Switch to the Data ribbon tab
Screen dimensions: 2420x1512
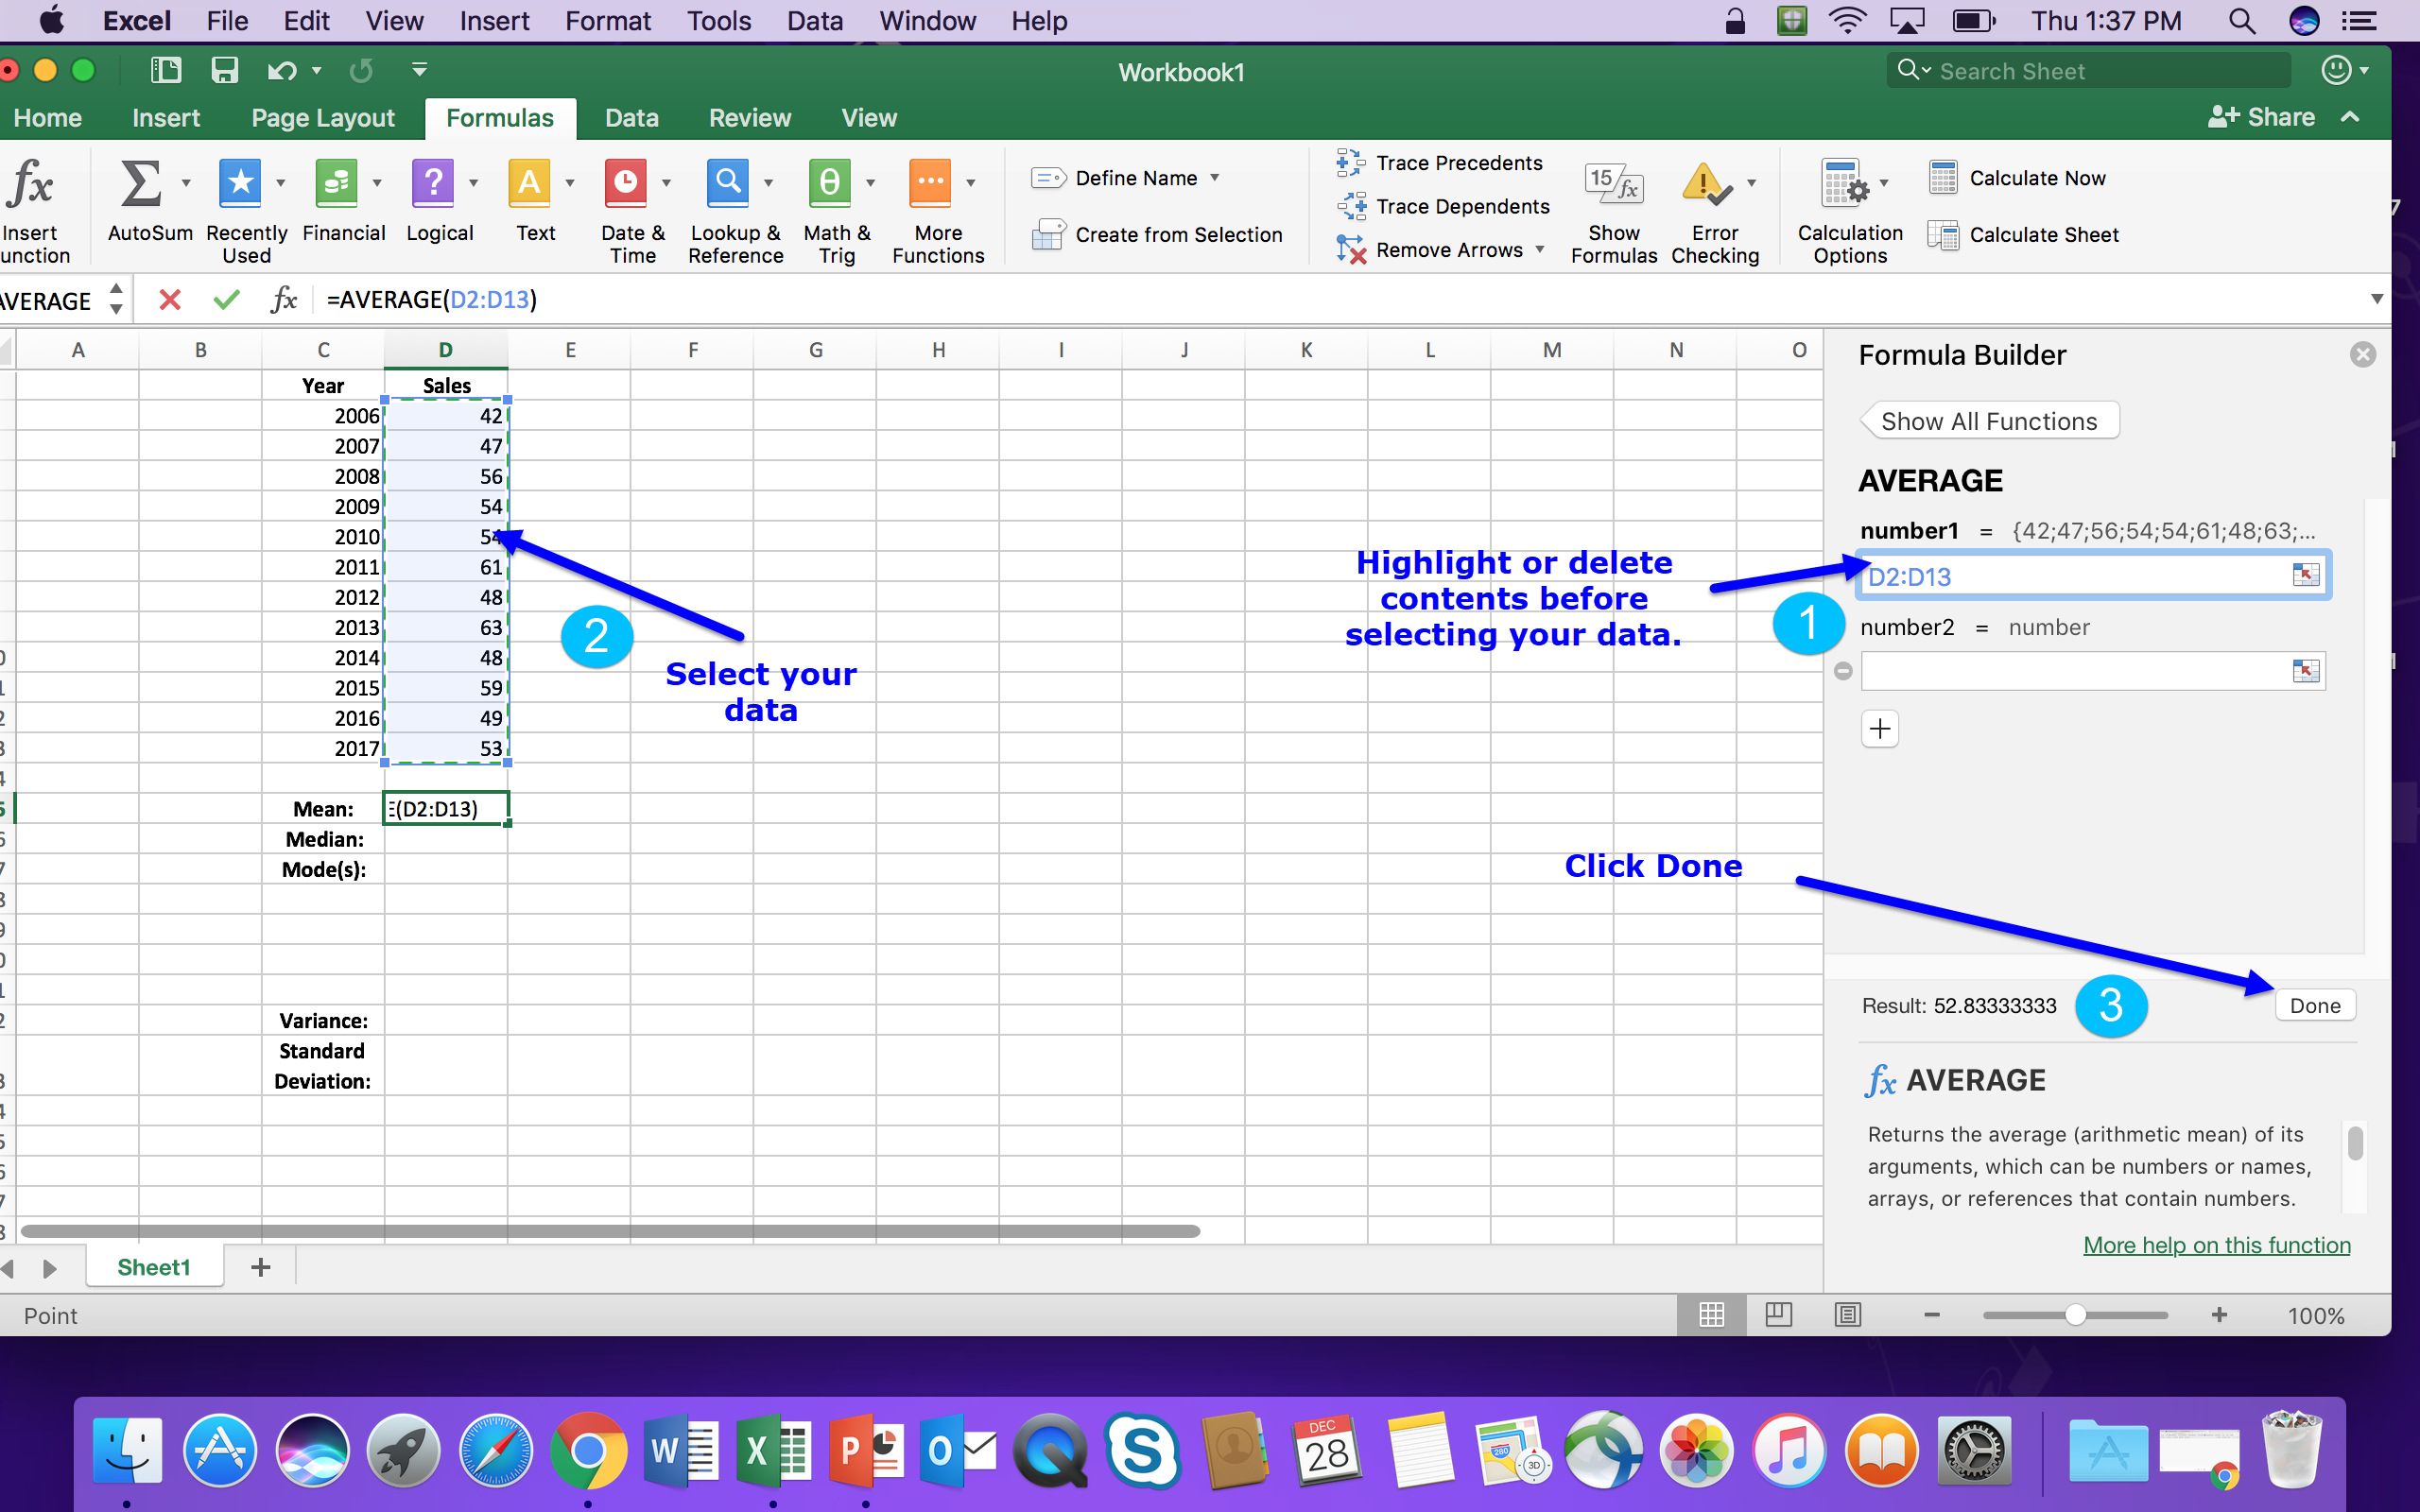pos(631,118)
